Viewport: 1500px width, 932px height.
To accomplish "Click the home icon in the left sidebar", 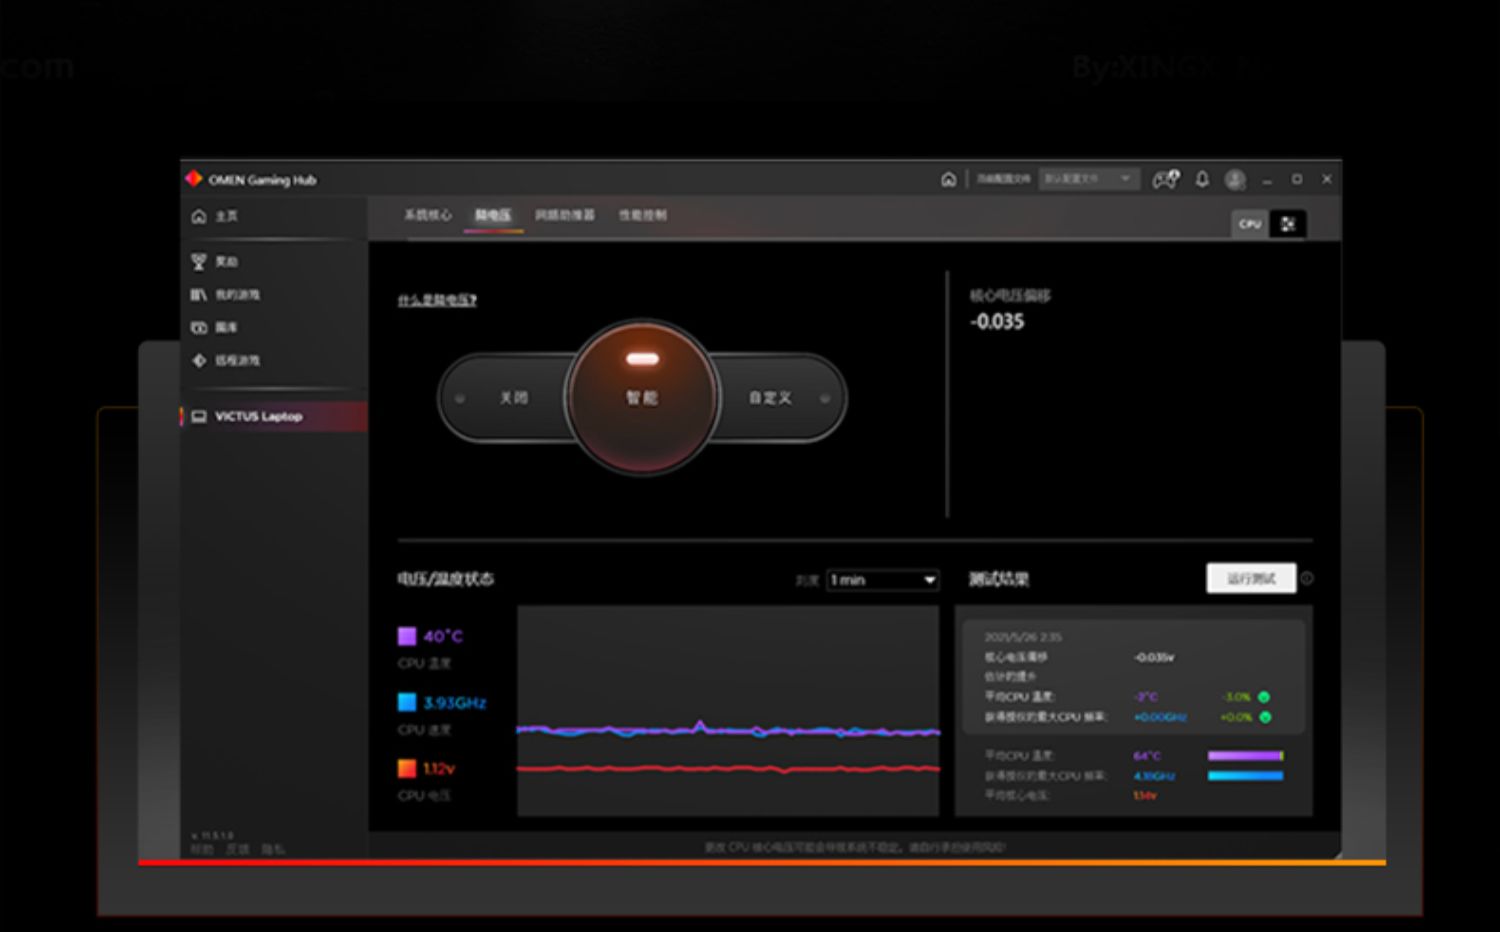I will tap(199, 216).
